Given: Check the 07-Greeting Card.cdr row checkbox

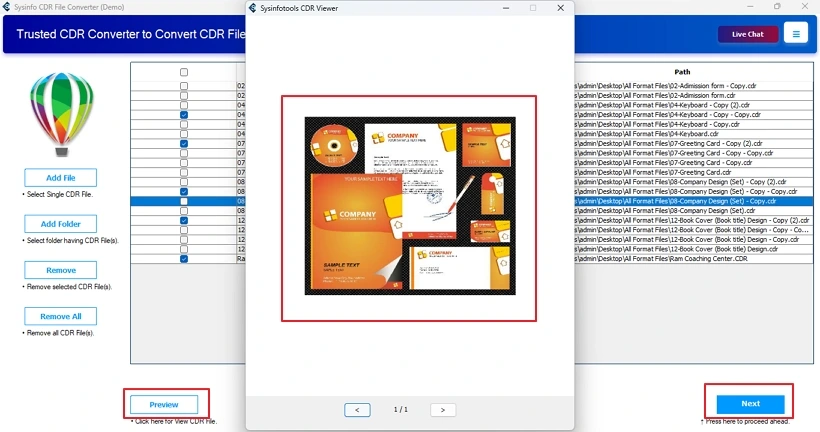Looking at the screenshot, I should point(184,172).
